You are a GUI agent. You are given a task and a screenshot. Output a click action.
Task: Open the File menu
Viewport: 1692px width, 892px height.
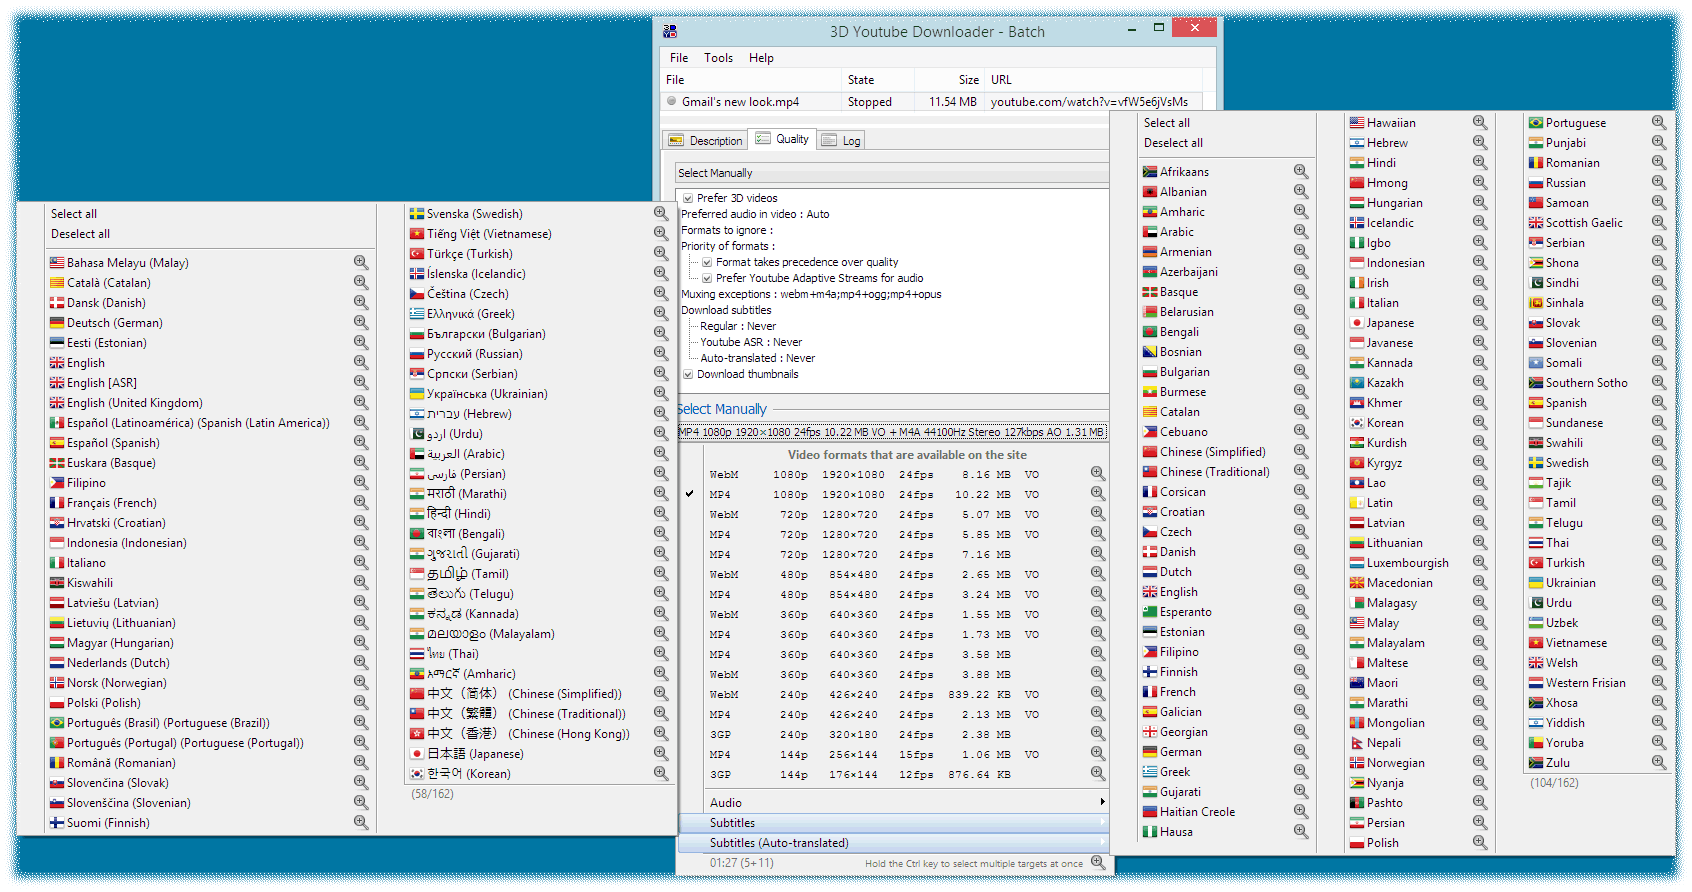[x=679, y=58]
